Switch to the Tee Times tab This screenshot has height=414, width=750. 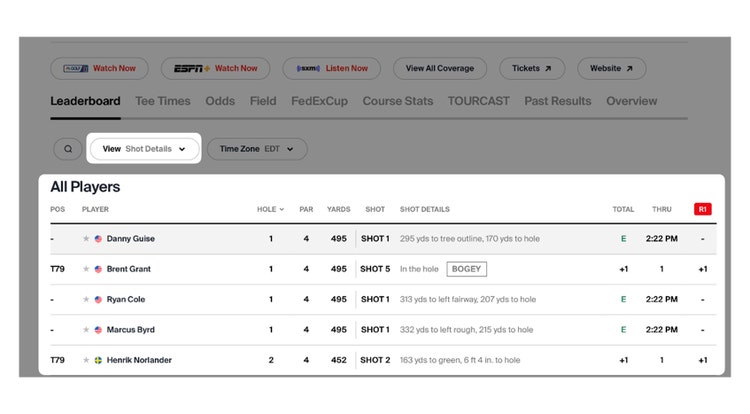tap(163, 101)
